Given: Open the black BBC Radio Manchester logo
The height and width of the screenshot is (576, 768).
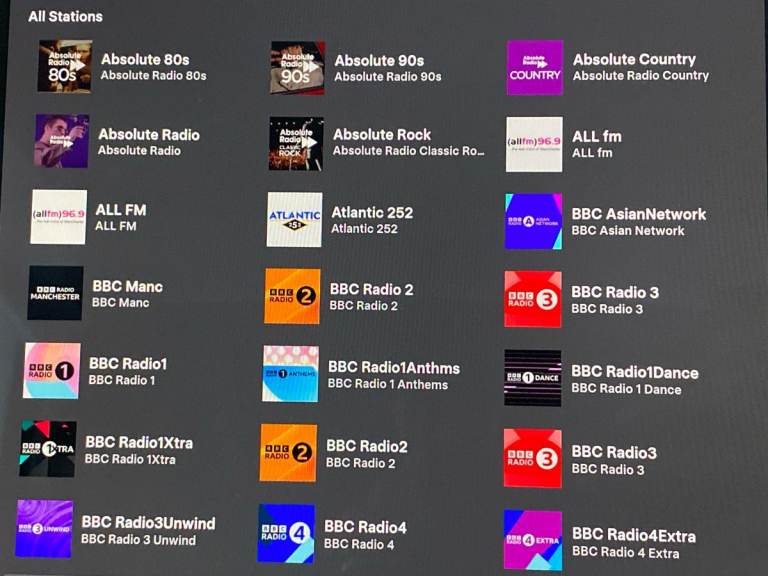Looking at the screenshot, I should [55, 293].
